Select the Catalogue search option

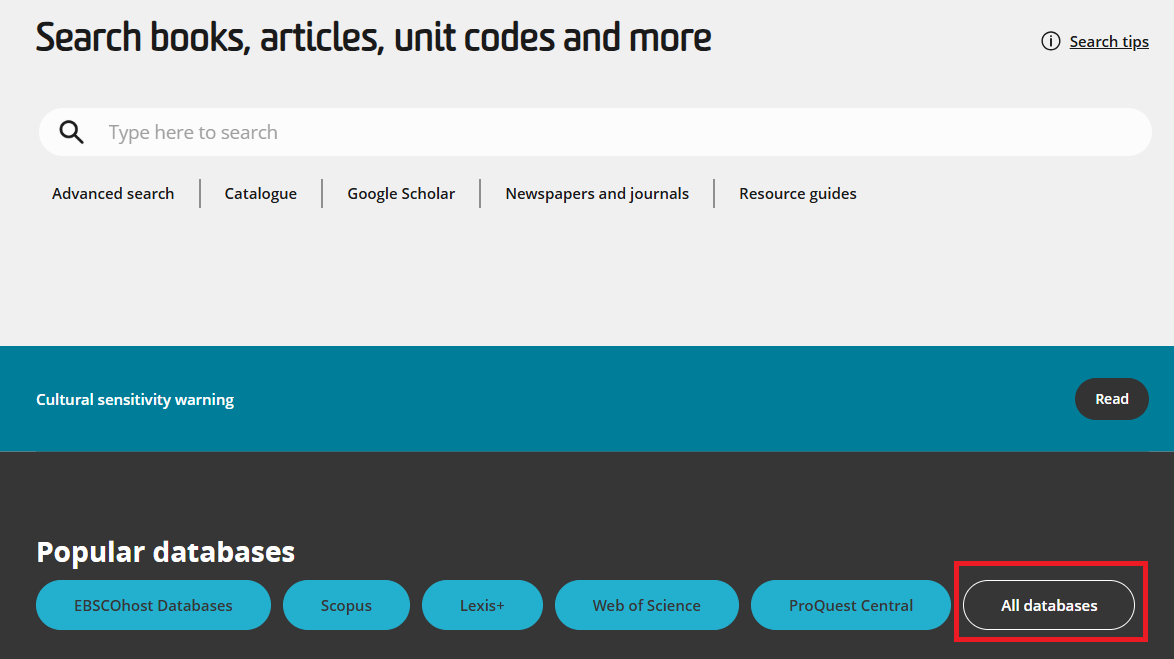coord(260,194)
